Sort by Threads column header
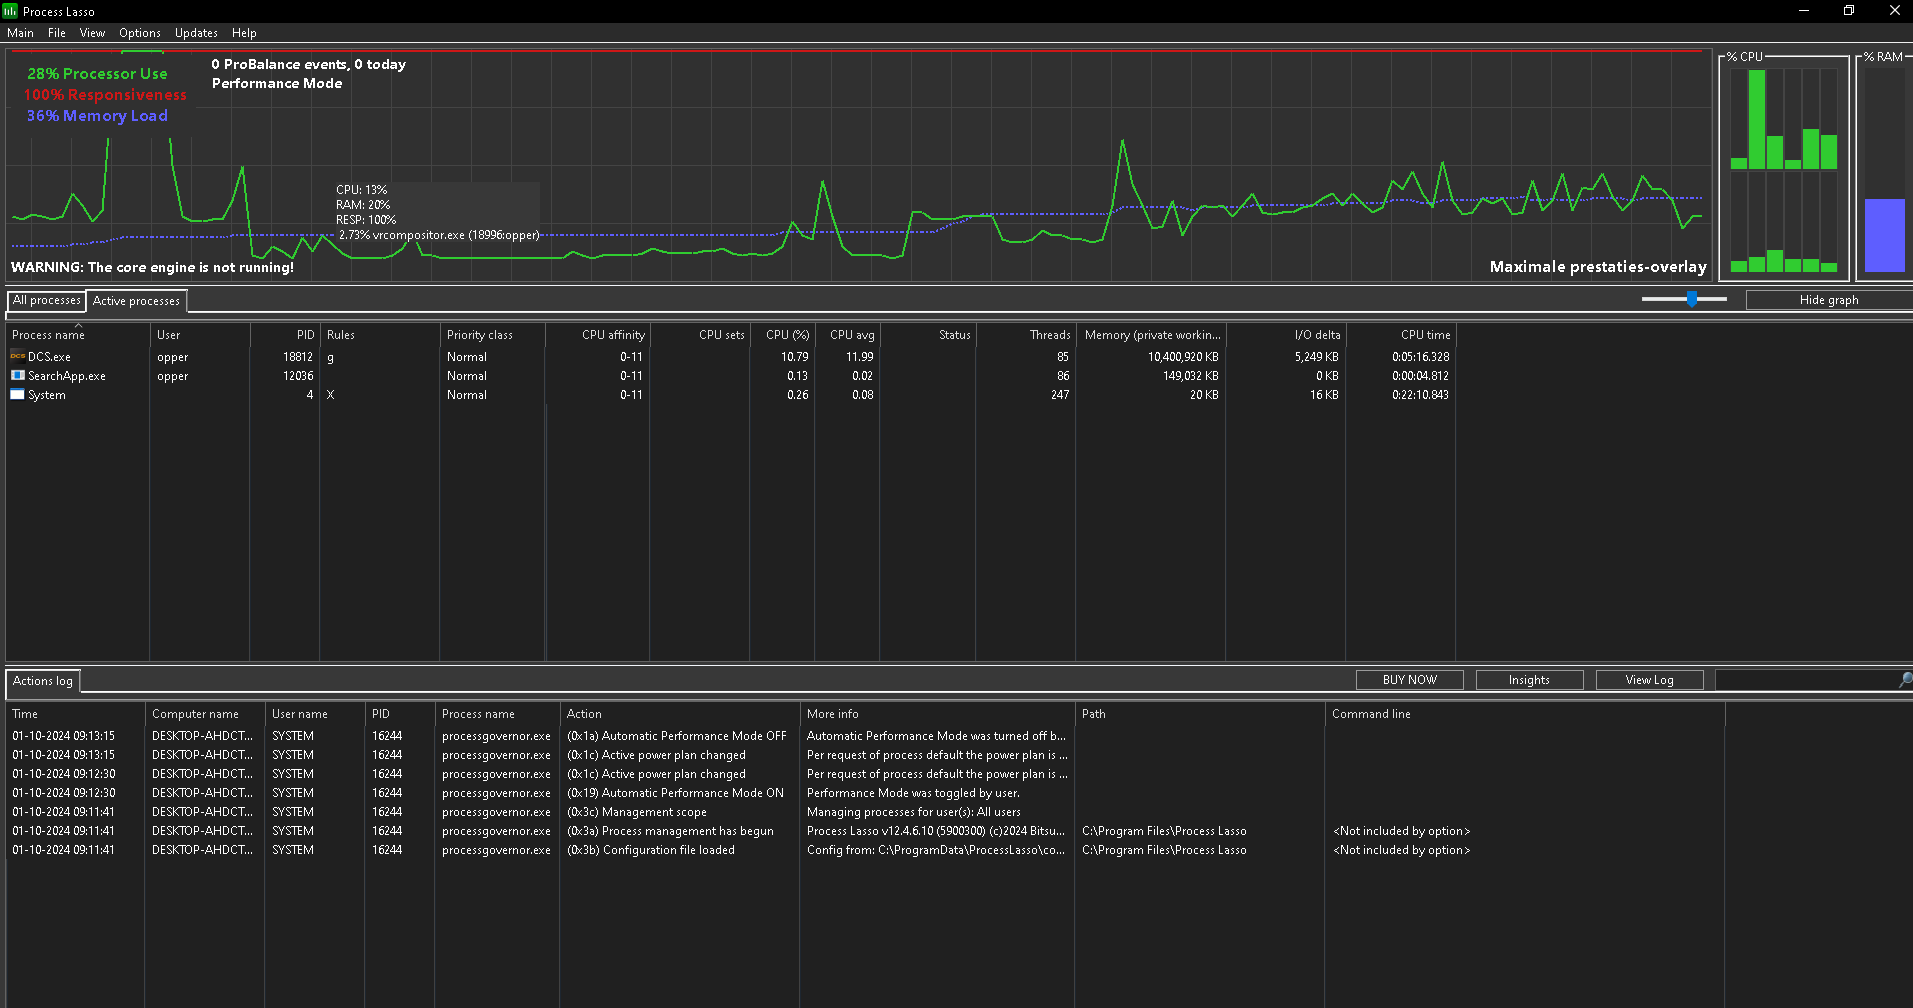This screenshot has width=1913, height=1008. (1026, 335)
